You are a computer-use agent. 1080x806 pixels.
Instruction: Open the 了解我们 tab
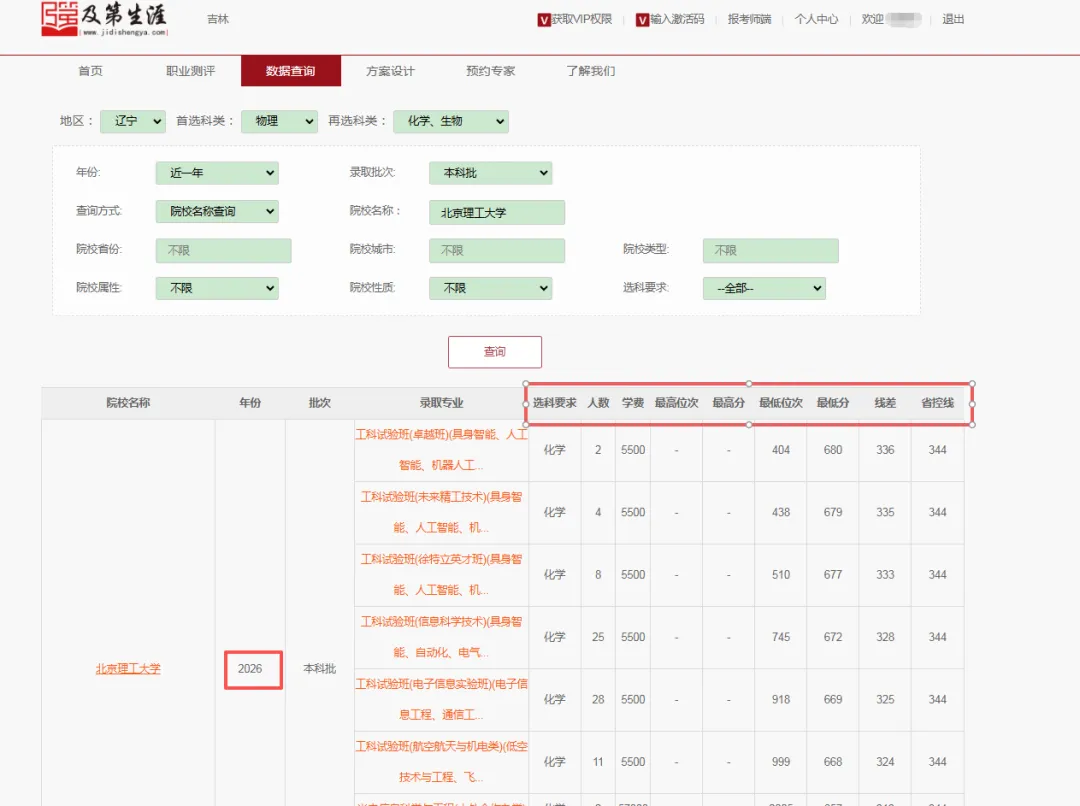590,71
